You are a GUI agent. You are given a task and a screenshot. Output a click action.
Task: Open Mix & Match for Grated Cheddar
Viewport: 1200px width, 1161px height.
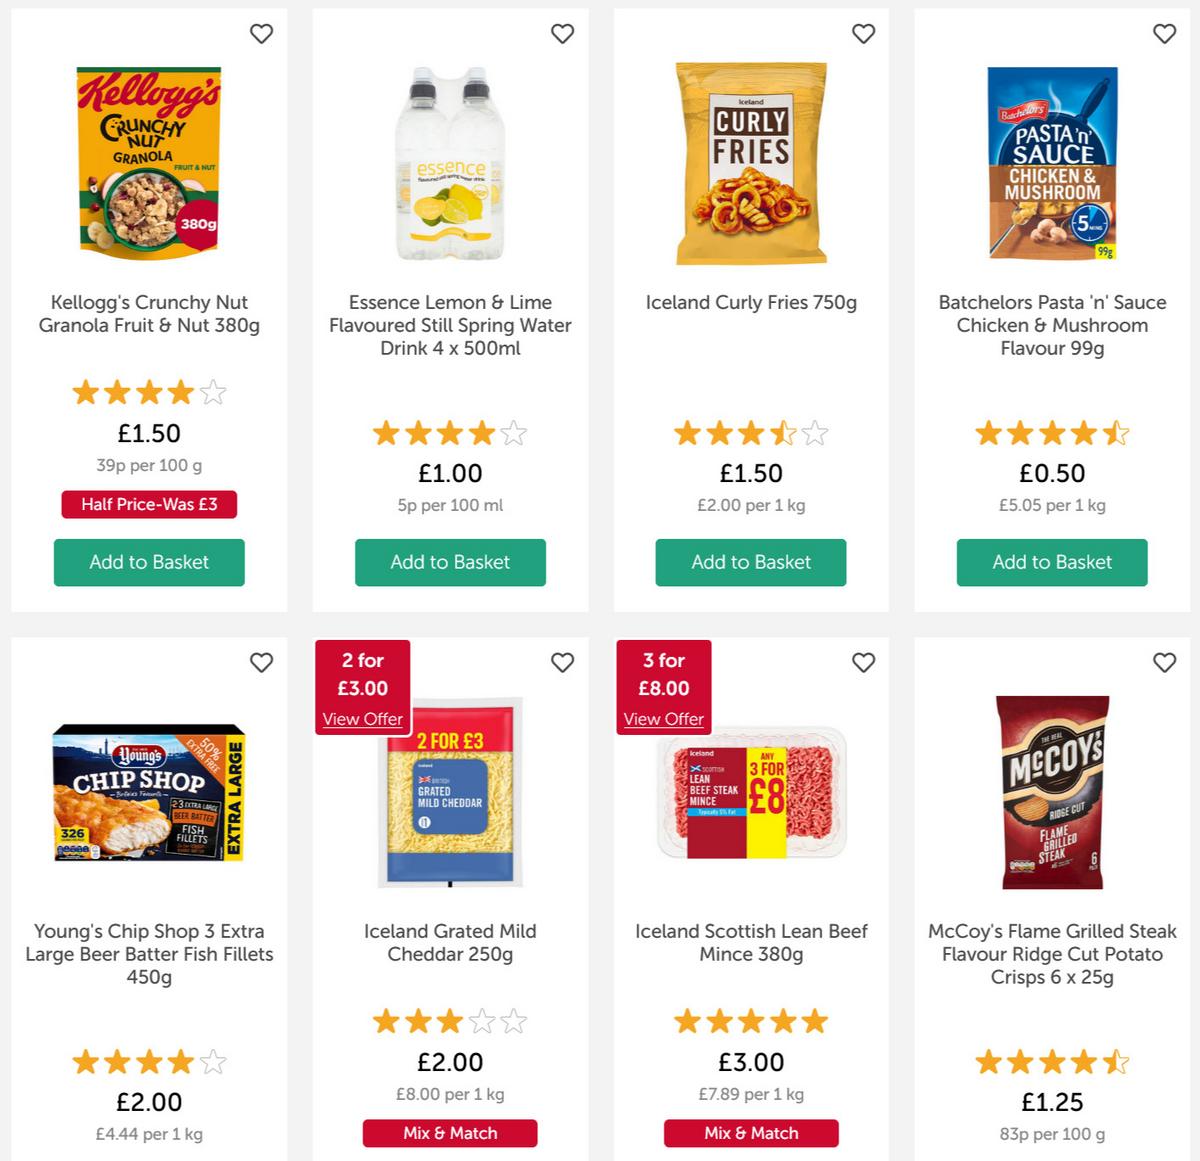pyautogui.click(x=450, y=1133)
